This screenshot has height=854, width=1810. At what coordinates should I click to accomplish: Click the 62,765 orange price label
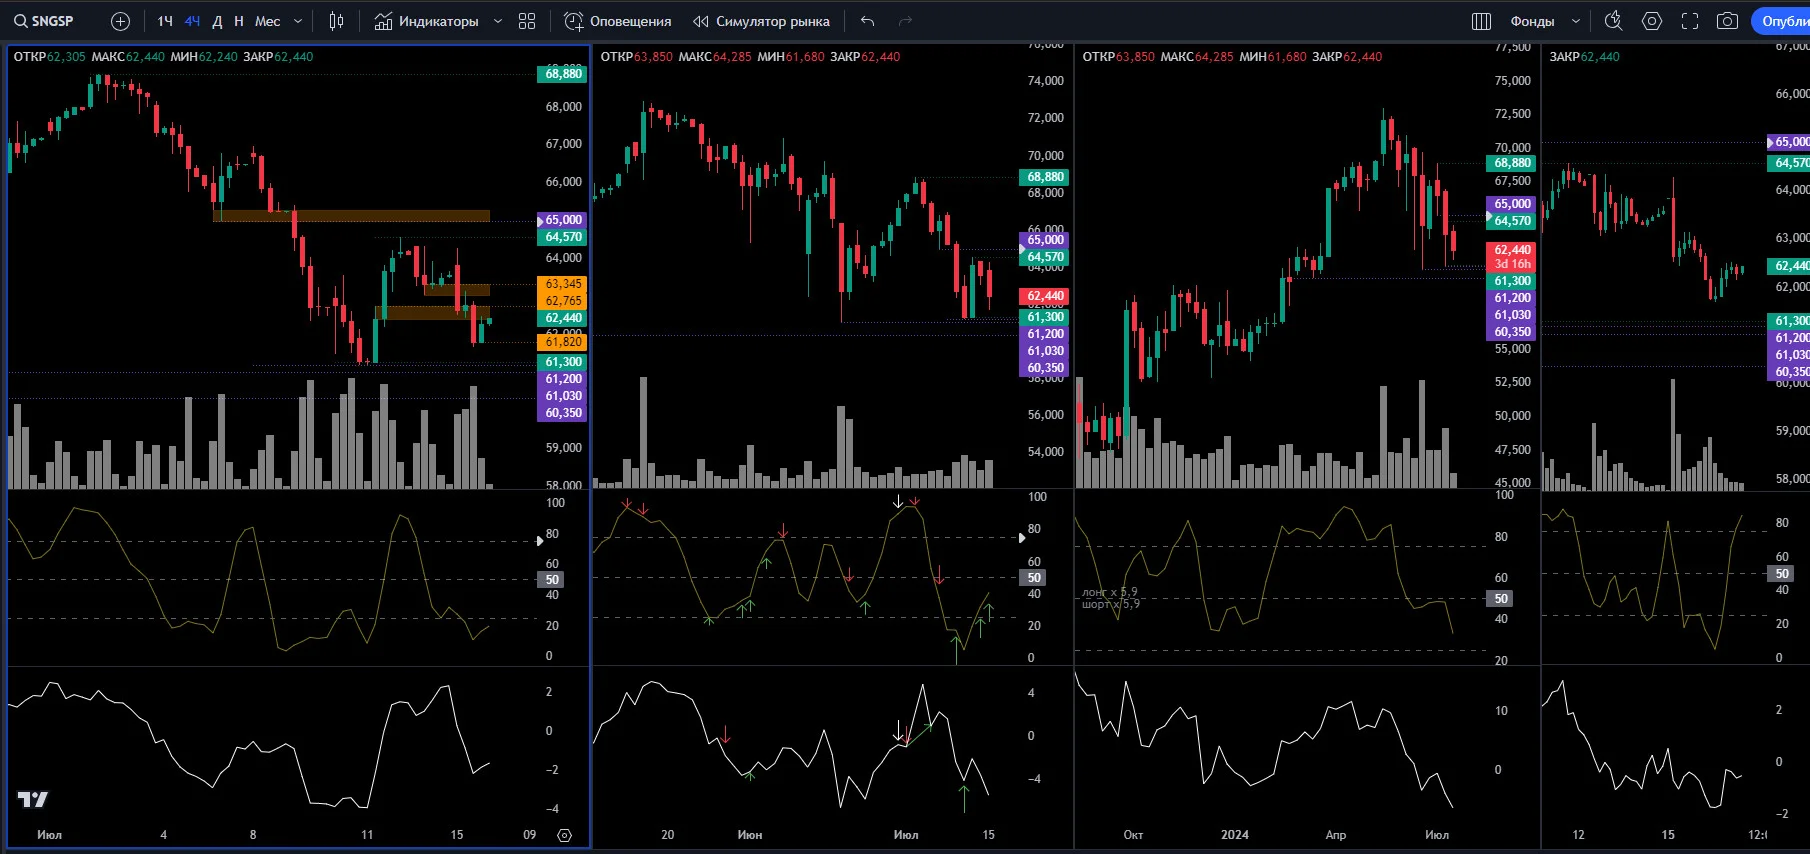(563, 301)
